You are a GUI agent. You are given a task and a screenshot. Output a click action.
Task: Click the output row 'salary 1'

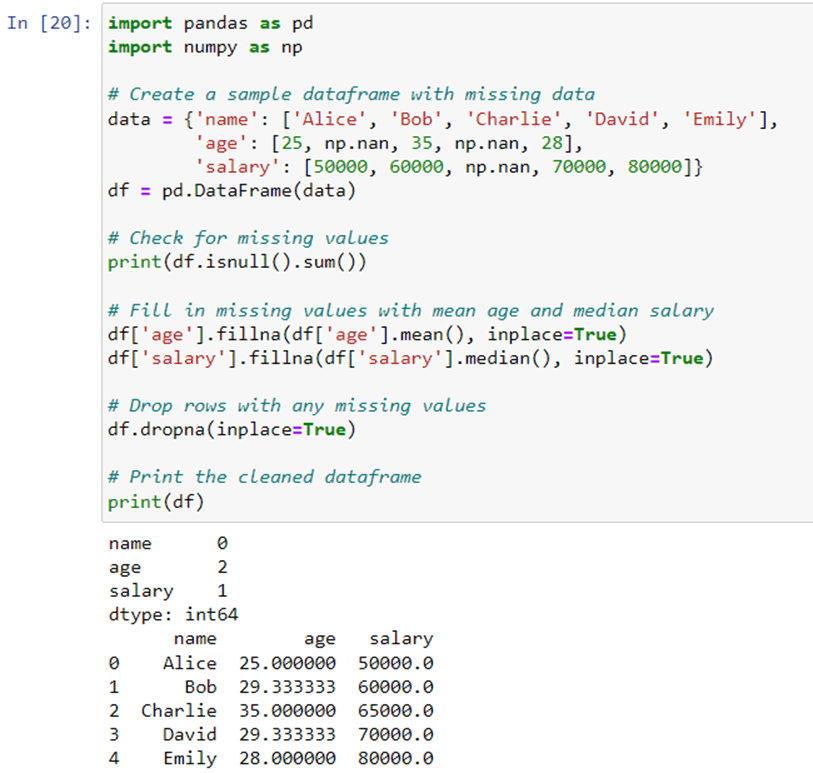point(168,591)
